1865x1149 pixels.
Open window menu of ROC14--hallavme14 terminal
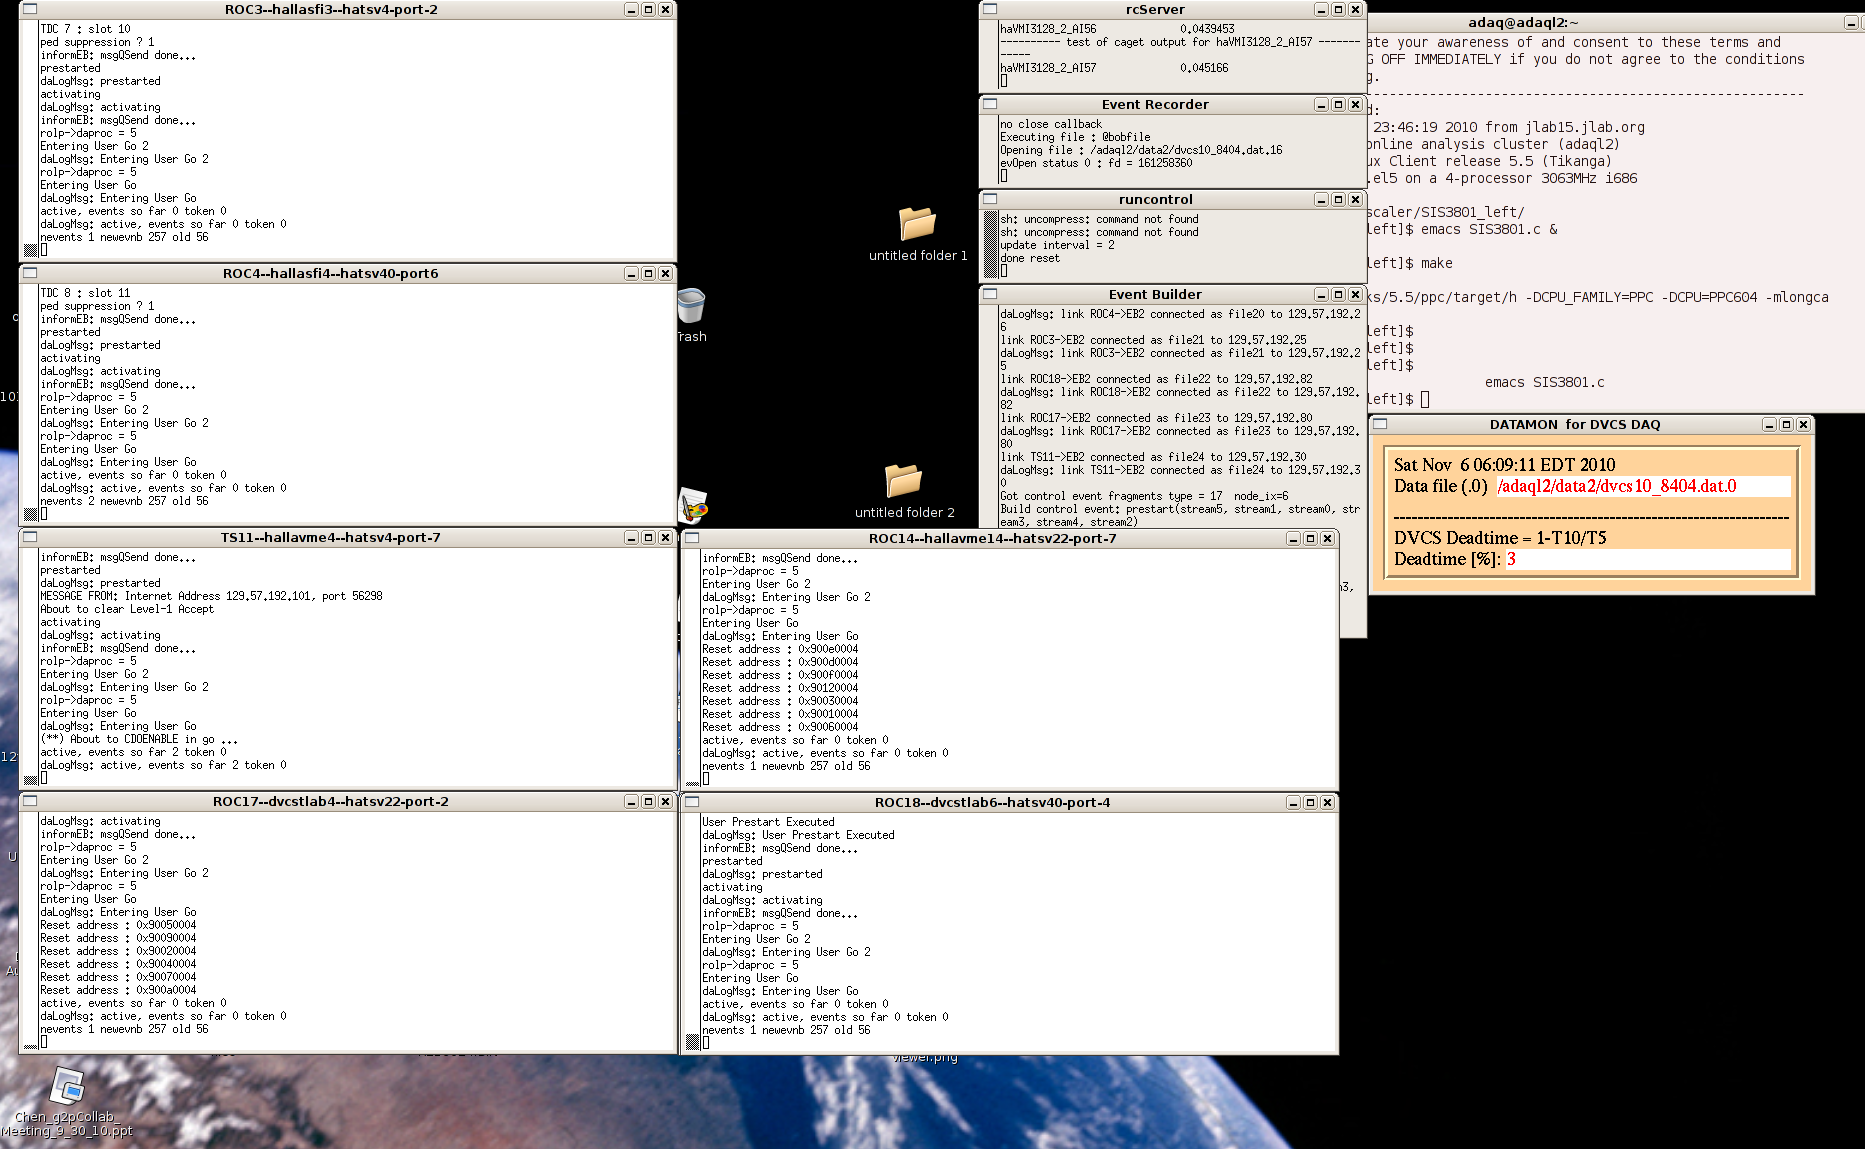692,538
